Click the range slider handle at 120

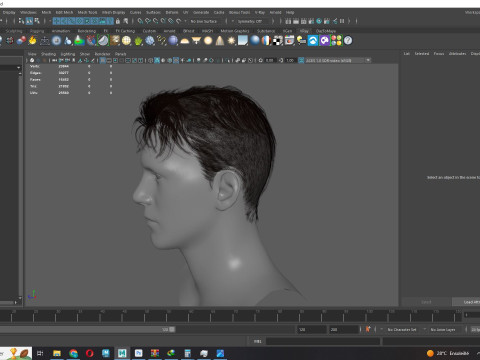coord(172,329)
